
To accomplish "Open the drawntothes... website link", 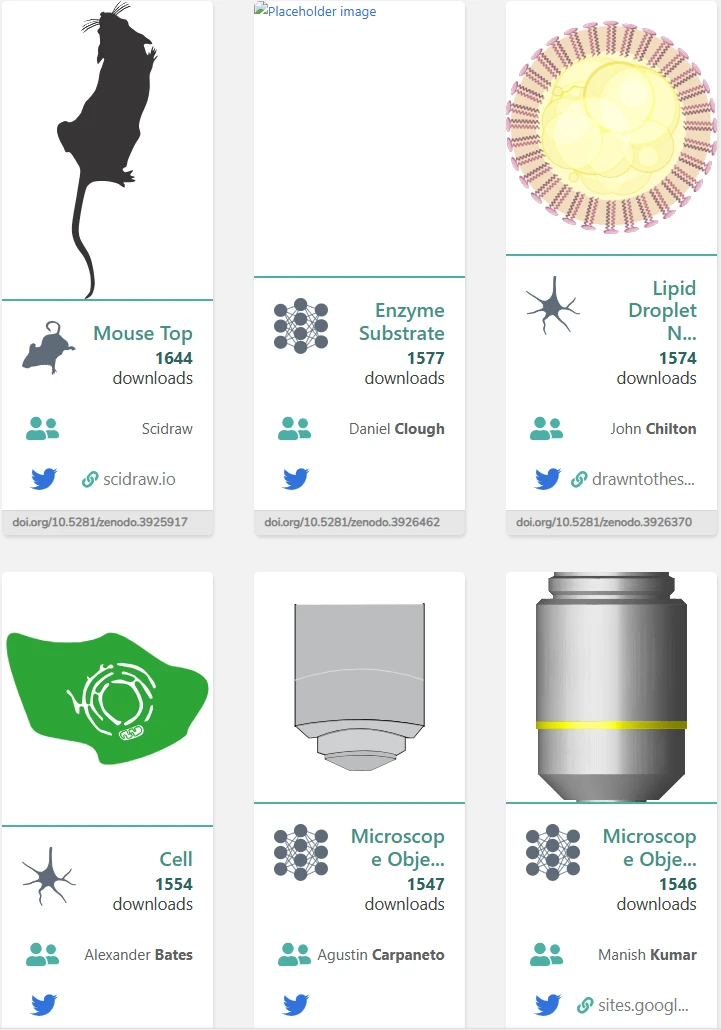I will 632,480.
